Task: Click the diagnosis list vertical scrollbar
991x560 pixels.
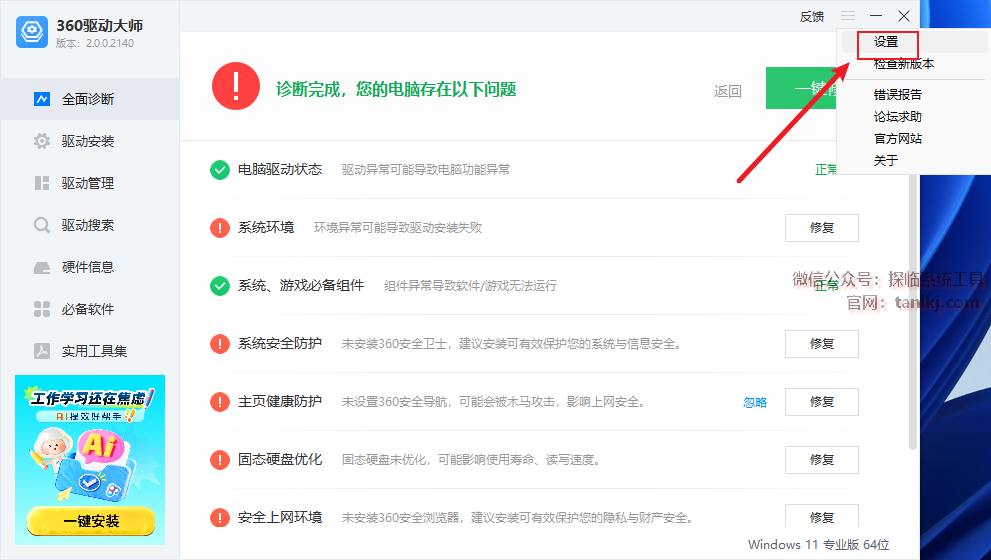Action: coord(913,313)
